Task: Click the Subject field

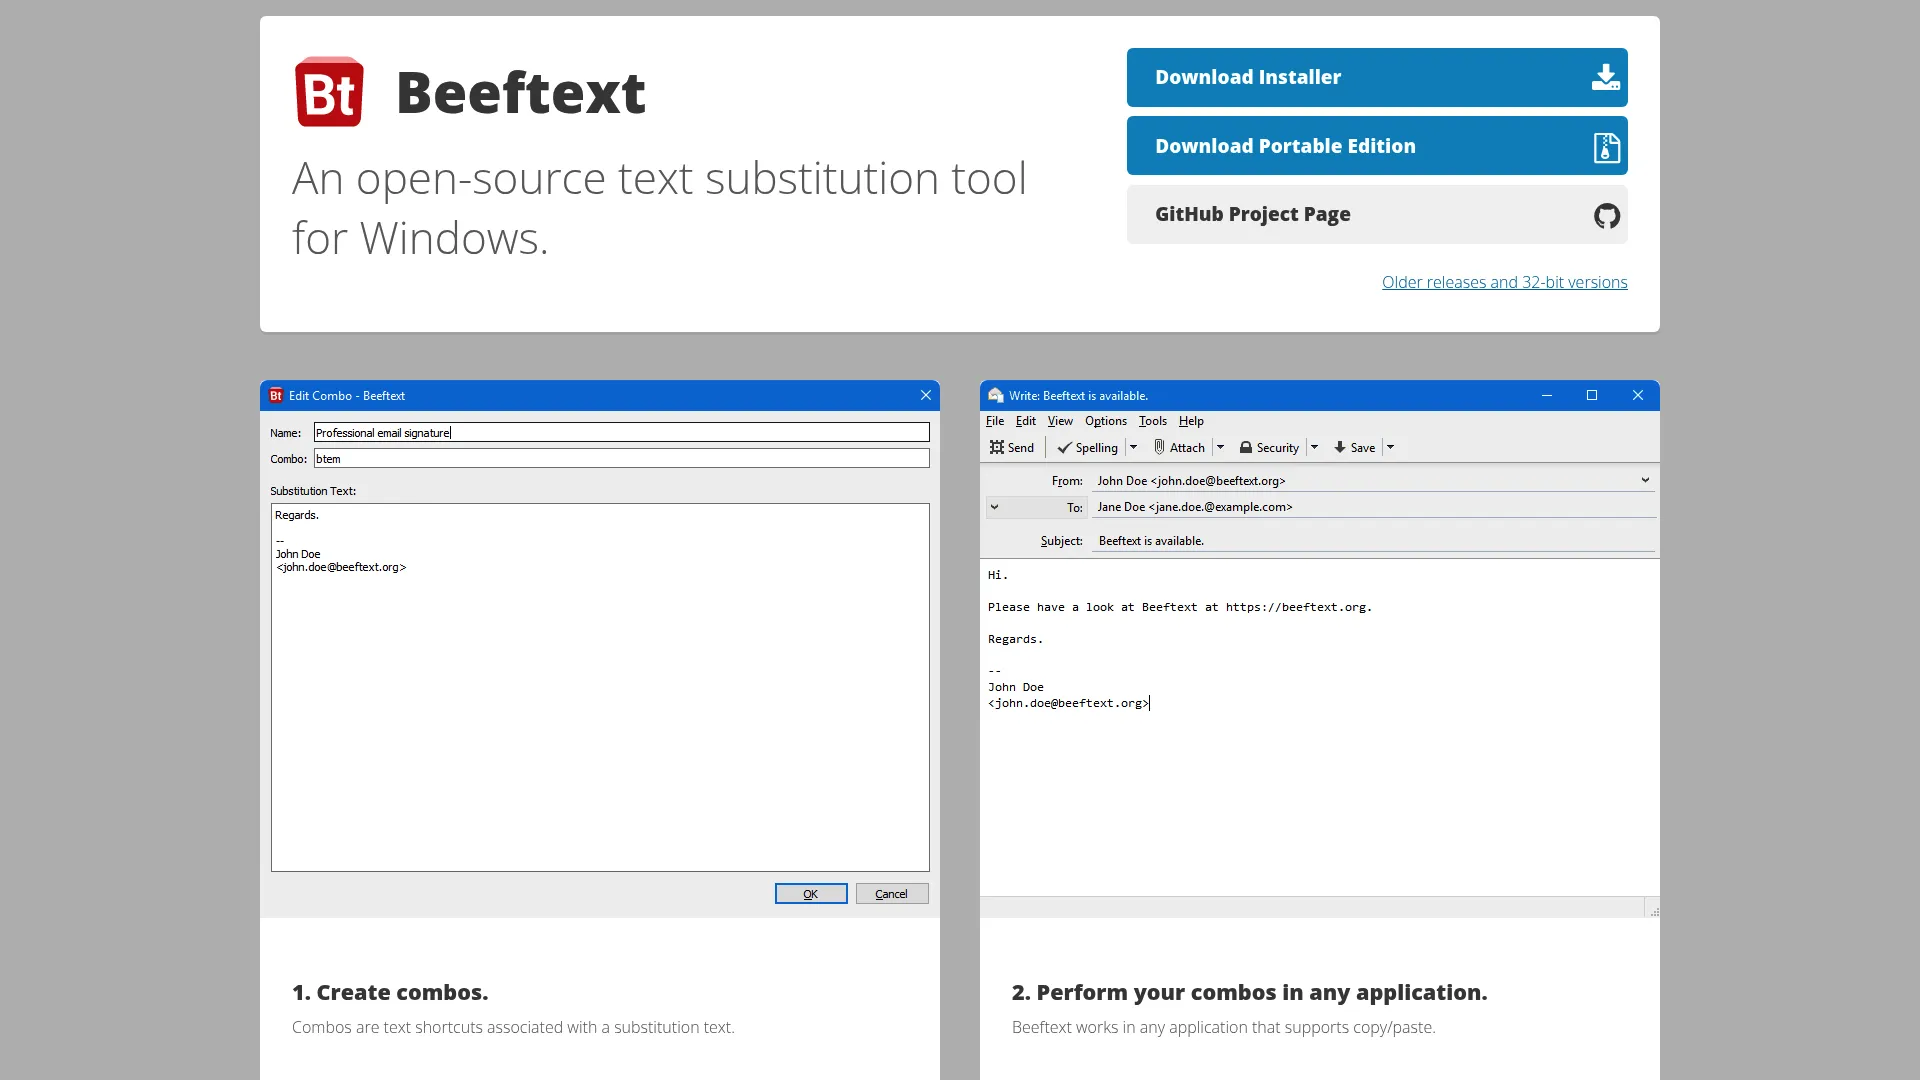Action: pos(1374,541)
